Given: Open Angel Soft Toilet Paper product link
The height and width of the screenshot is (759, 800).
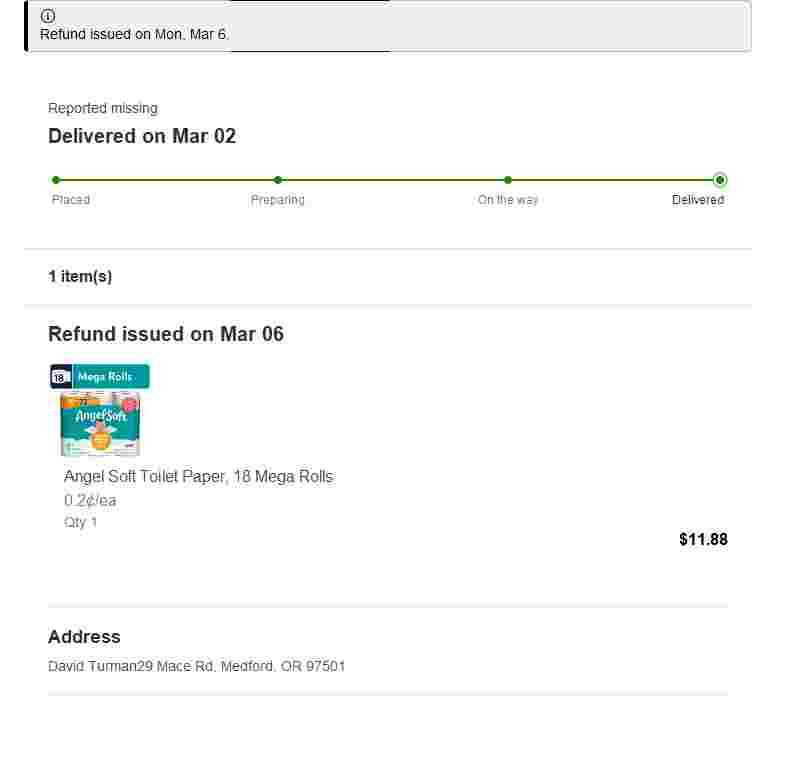Looking at the screenshot, I should point(198,476).
